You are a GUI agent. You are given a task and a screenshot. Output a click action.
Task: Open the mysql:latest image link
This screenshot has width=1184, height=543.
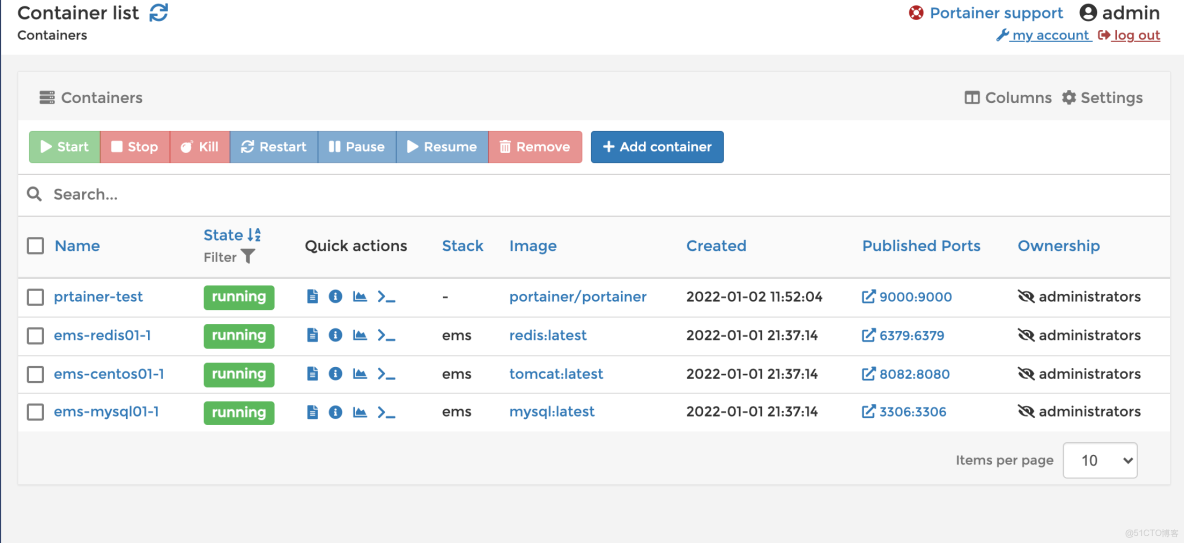pyautogui.click(x=552, y=412)
